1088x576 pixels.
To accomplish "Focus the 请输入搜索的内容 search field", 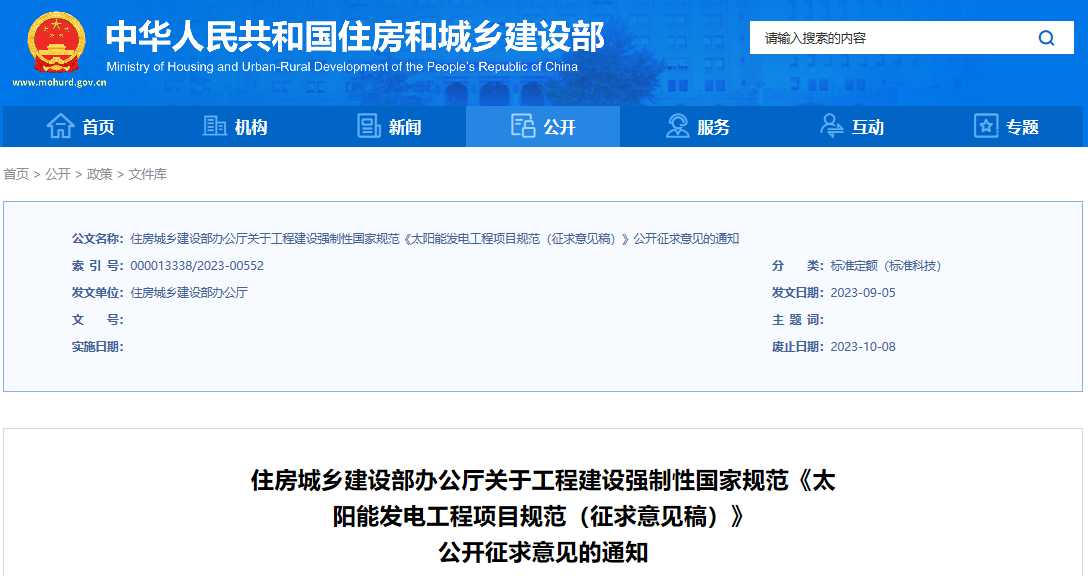I will click(890, 39).
